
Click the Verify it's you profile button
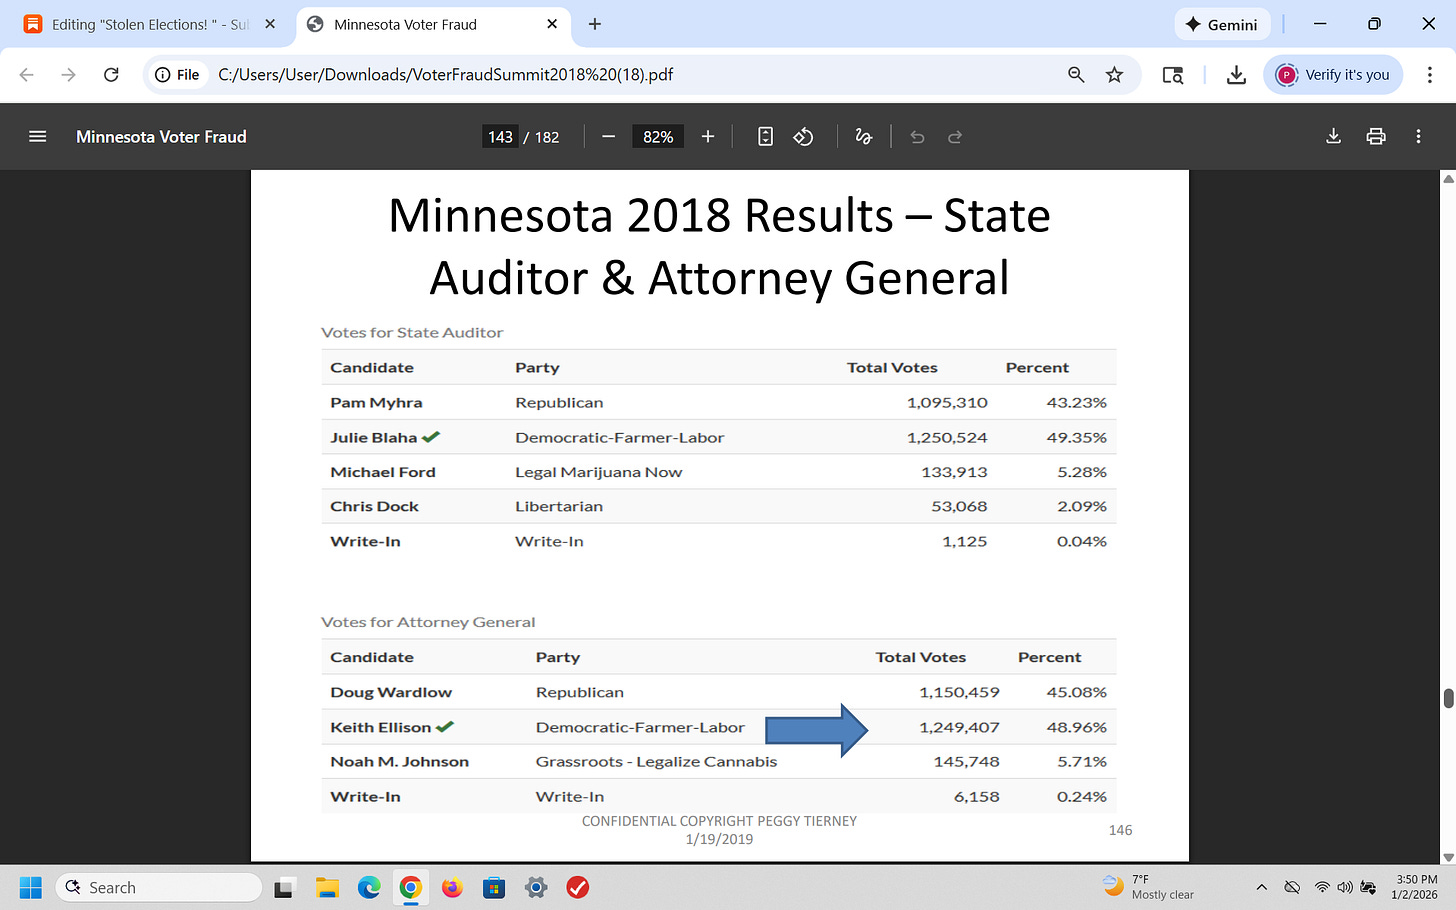pyautogui.click(x=1333, y=75)
